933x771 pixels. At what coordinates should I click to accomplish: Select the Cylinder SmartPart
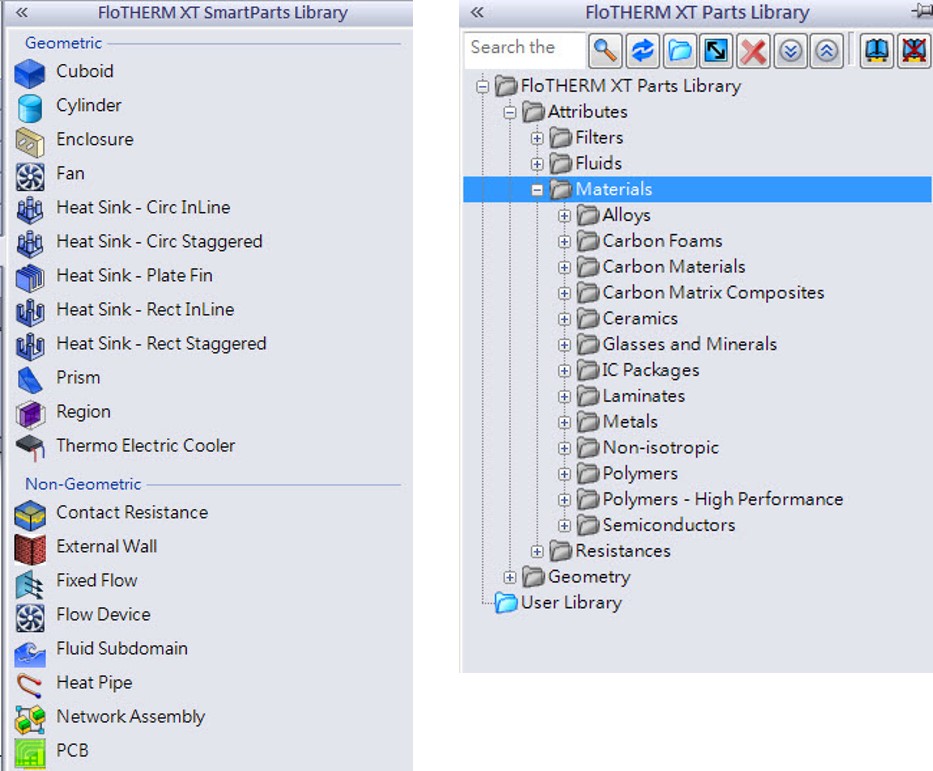tap(88, 106)
